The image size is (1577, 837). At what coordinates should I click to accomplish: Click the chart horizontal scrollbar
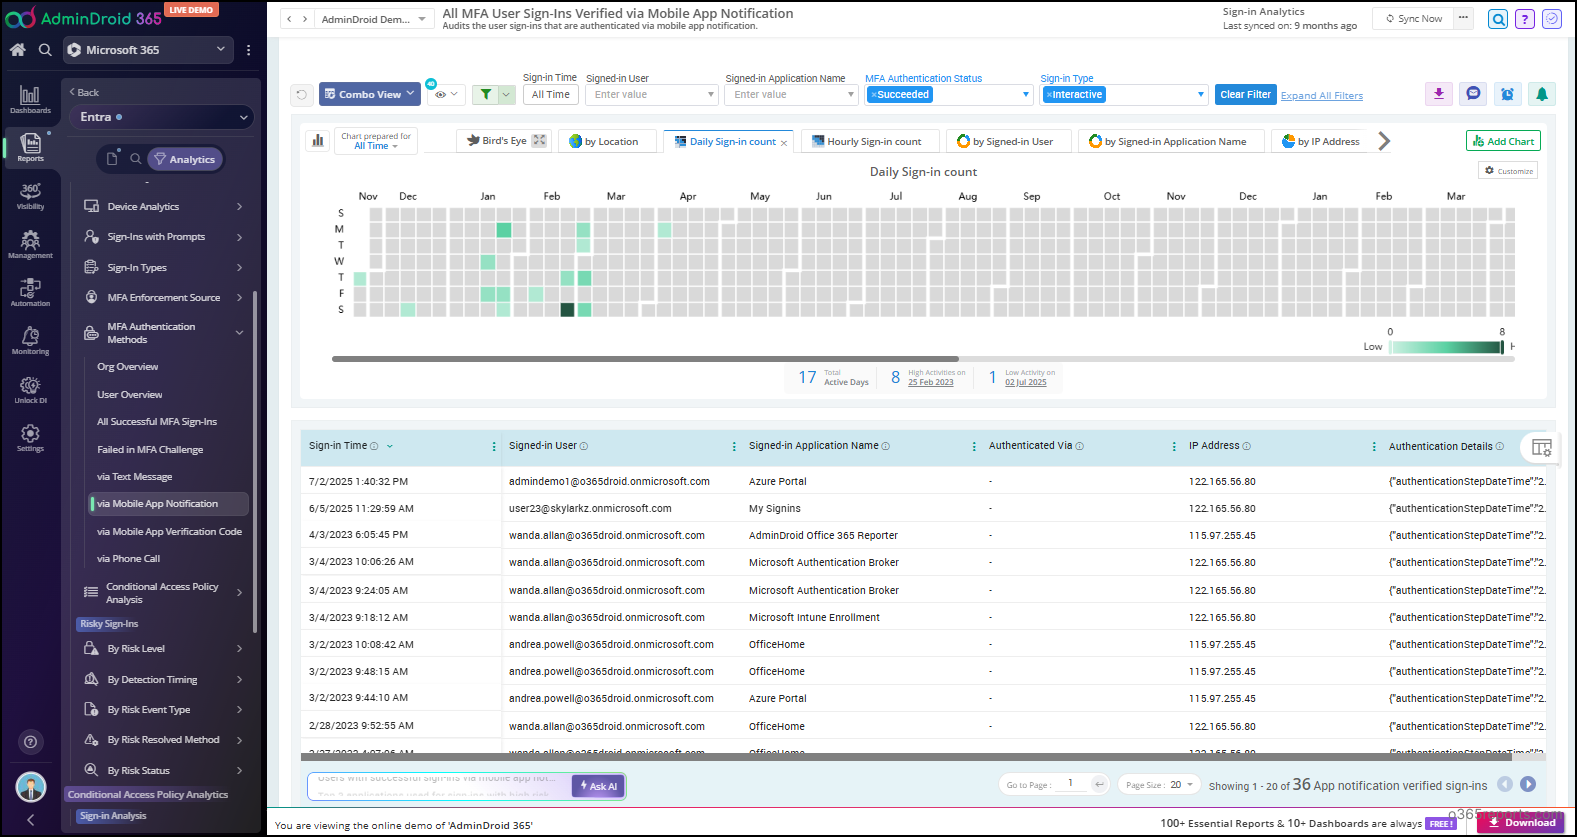pyautogui.click(x=645, y=359)
